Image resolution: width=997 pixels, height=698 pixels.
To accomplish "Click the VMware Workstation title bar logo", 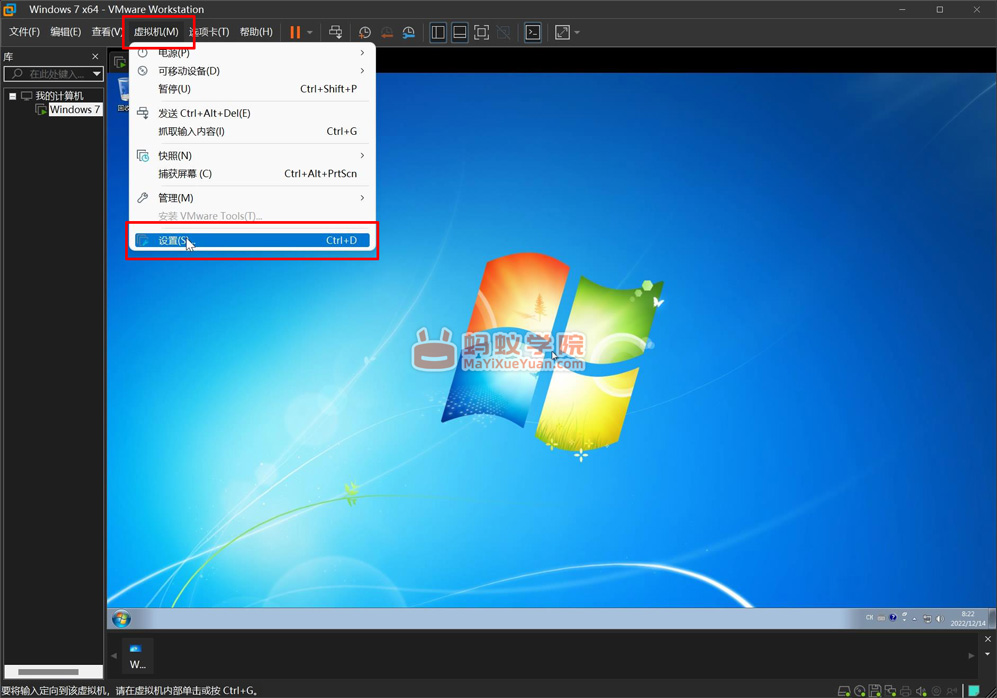I will 10,10.
